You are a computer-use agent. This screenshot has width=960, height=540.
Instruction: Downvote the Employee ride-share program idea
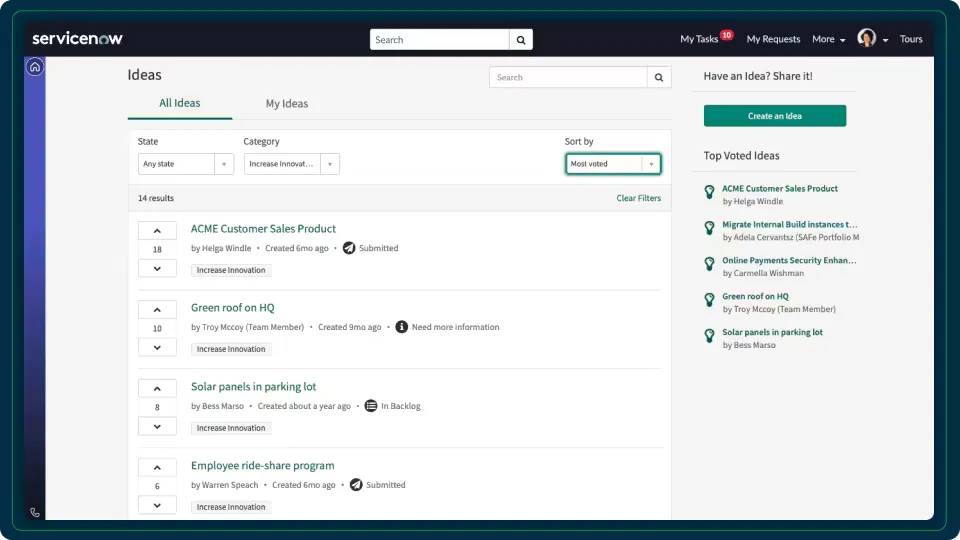pyautogui.click(x=157, y=505)
